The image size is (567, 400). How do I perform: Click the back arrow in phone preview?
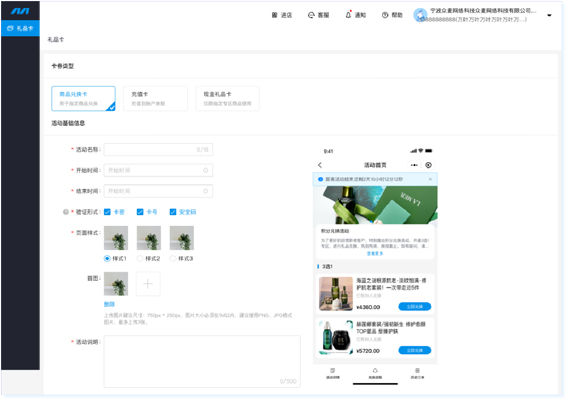point(320,165)
